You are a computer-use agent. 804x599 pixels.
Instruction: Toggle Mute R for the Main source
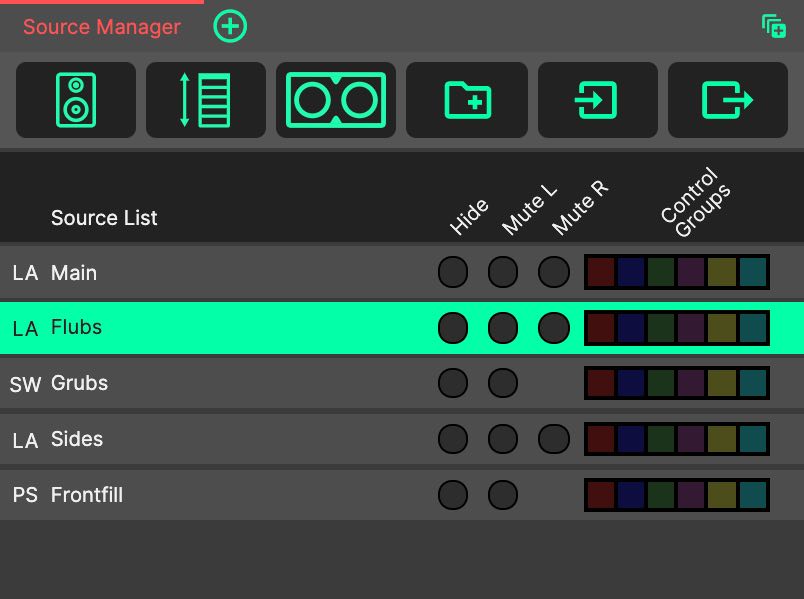coord(554,272)
